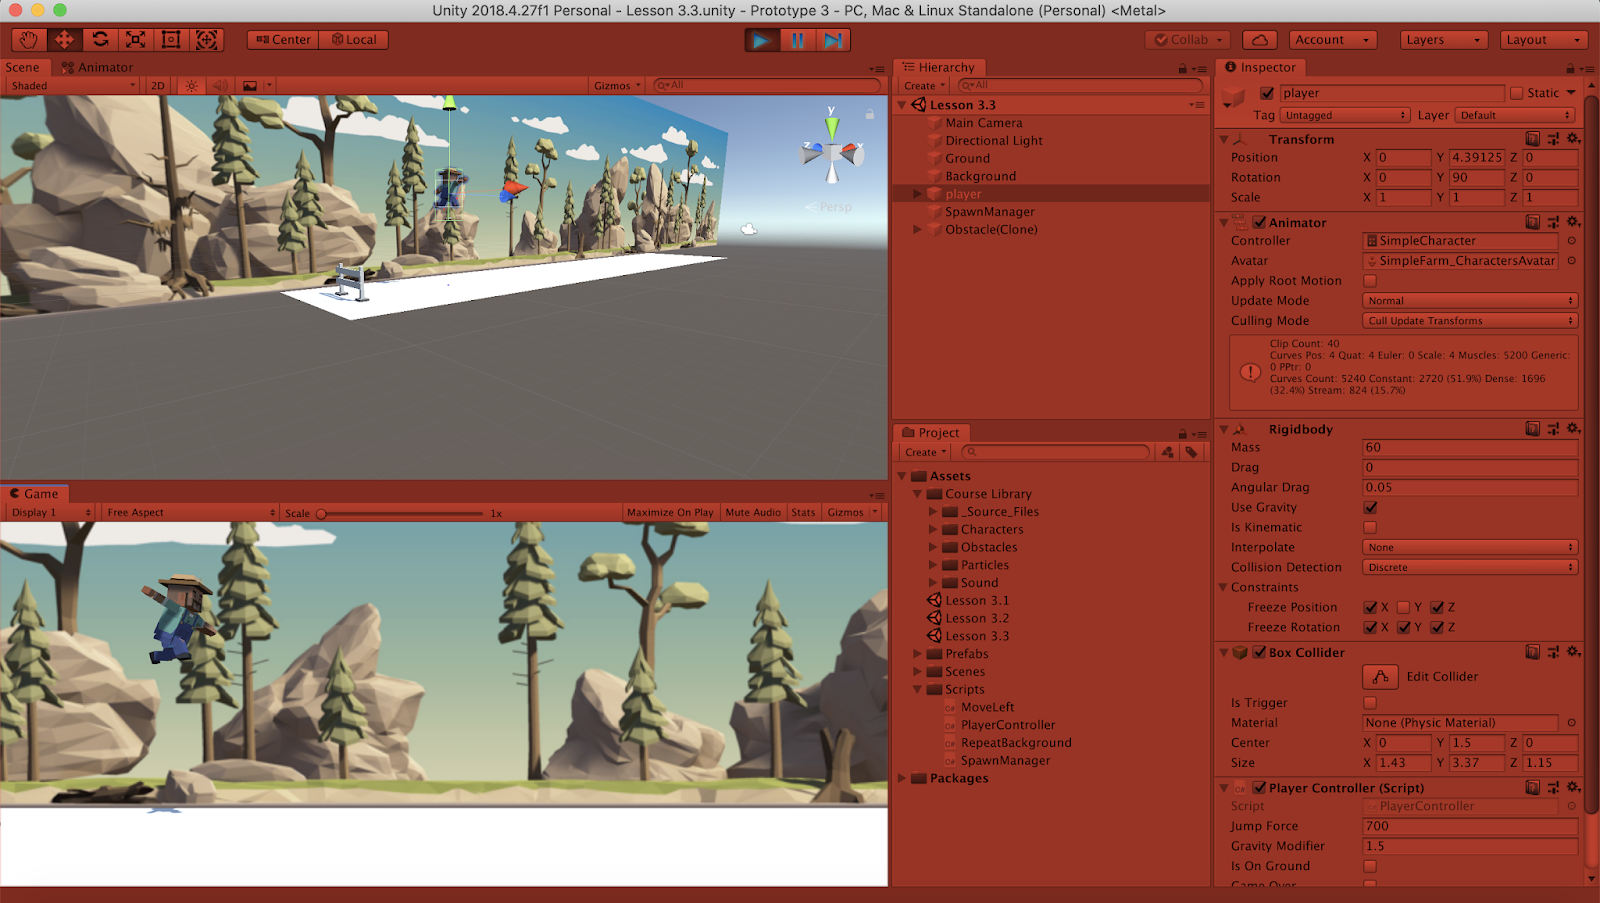
Task: Select the Rotate tool in the toolbar
Action: click(x=100, y=40)
